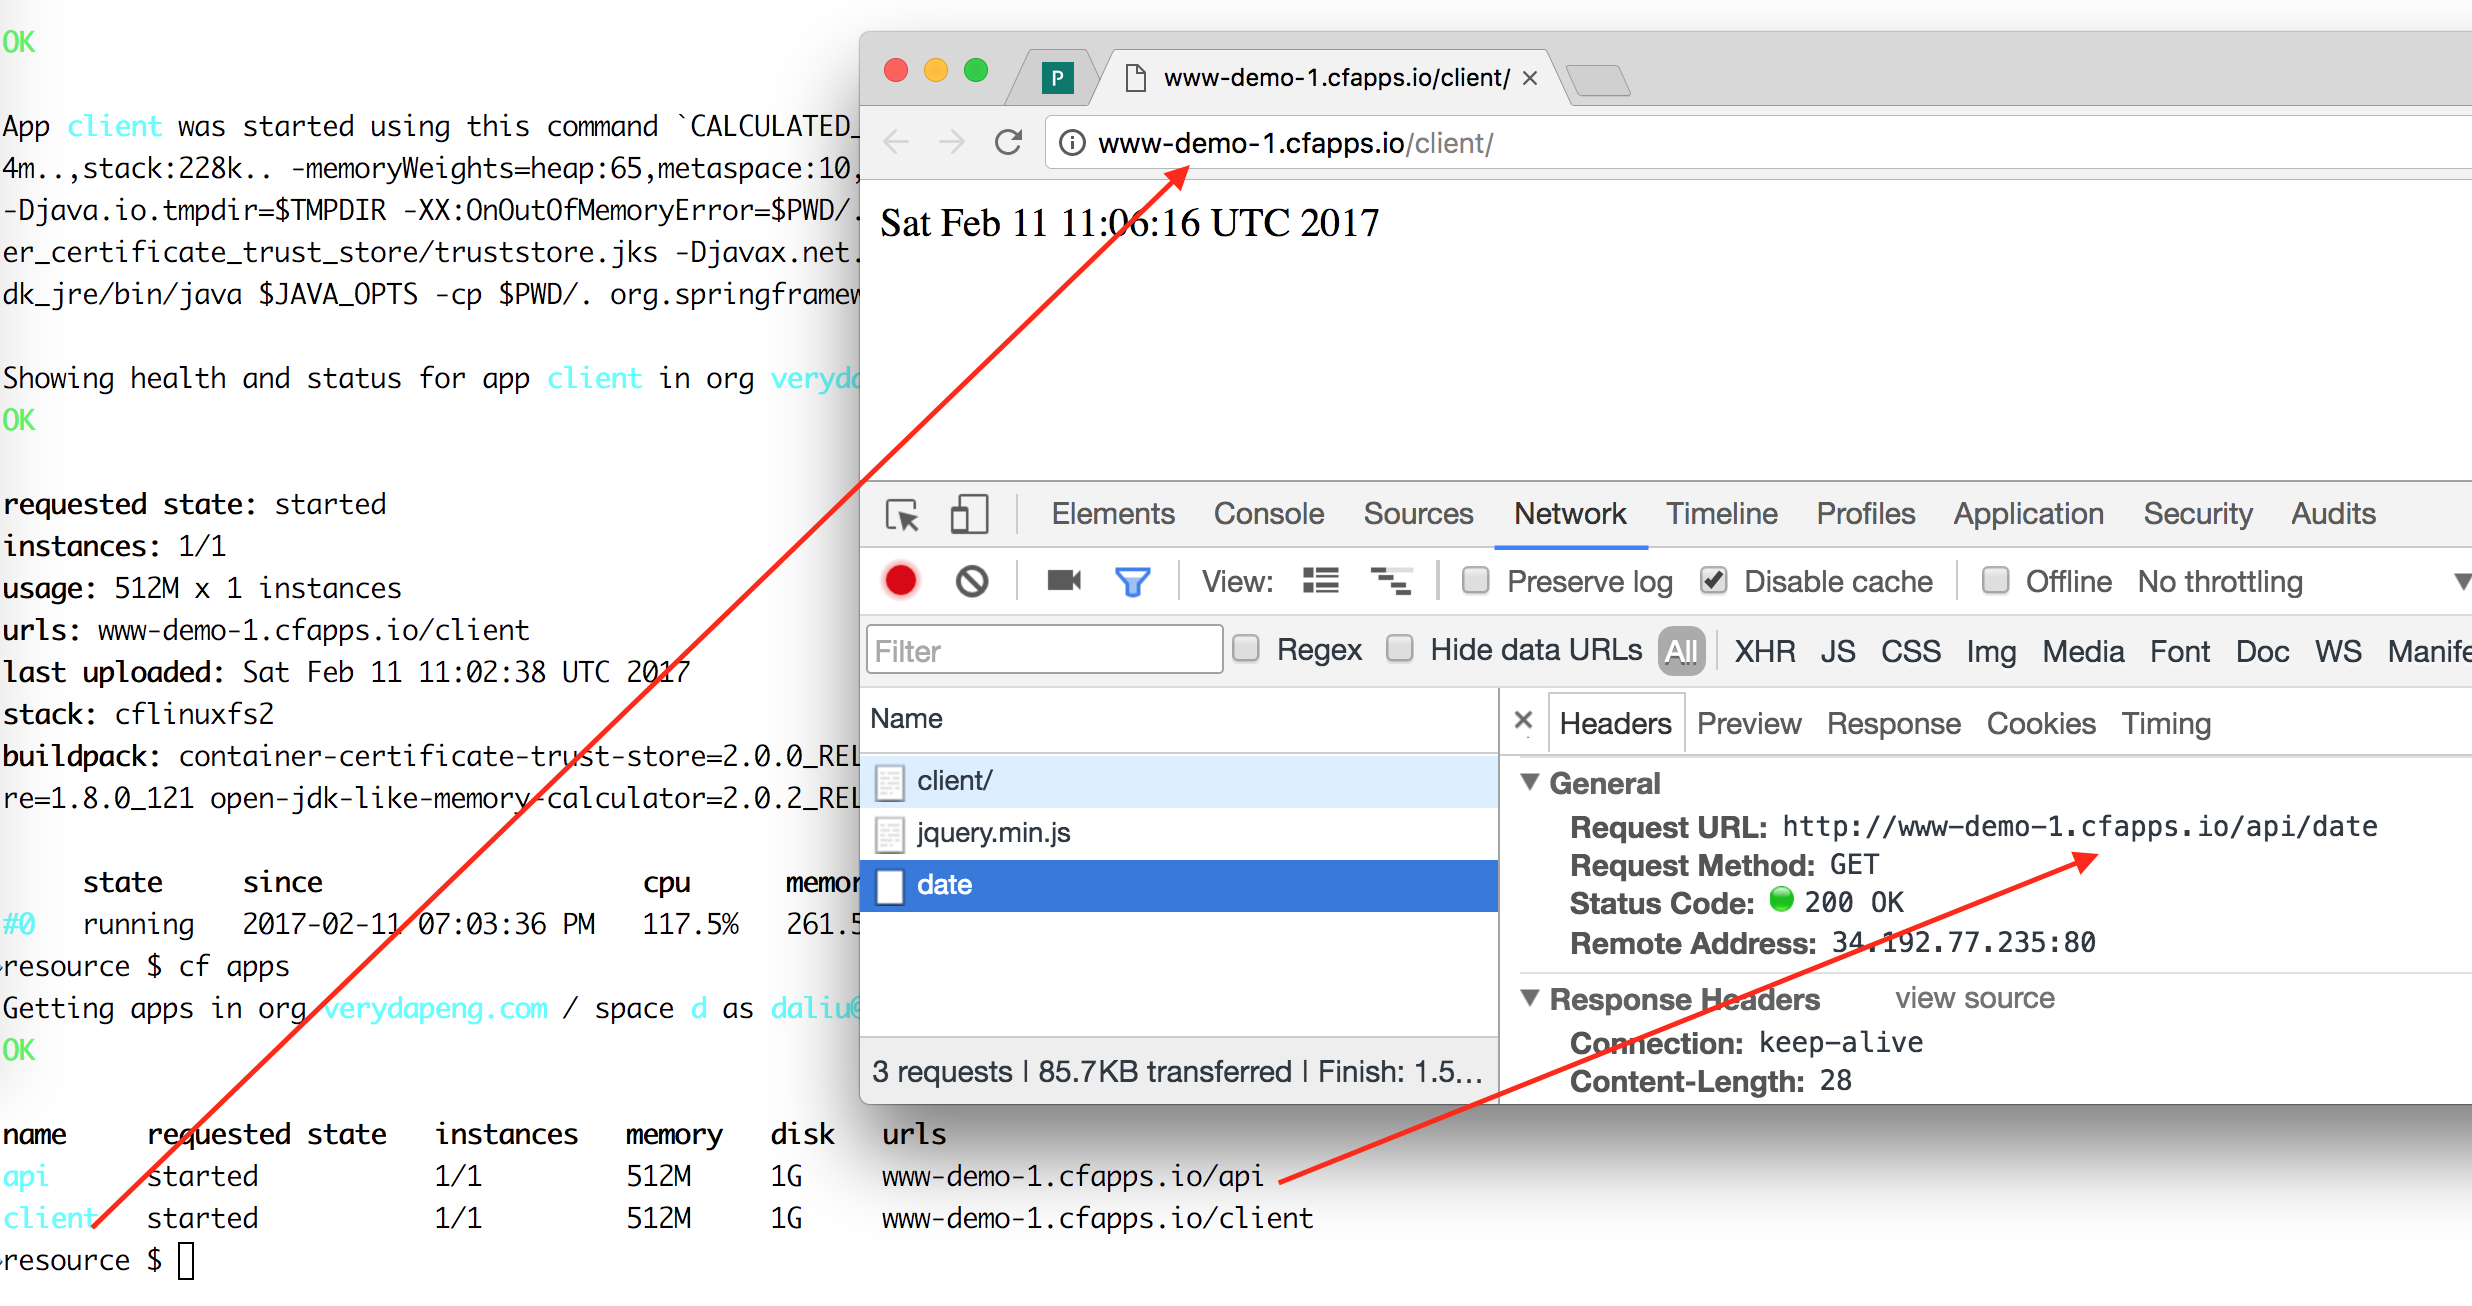This screenshot has width=2472, height=1306.
Task: Click the red record network log icon
Action: [x=901, y=581]
